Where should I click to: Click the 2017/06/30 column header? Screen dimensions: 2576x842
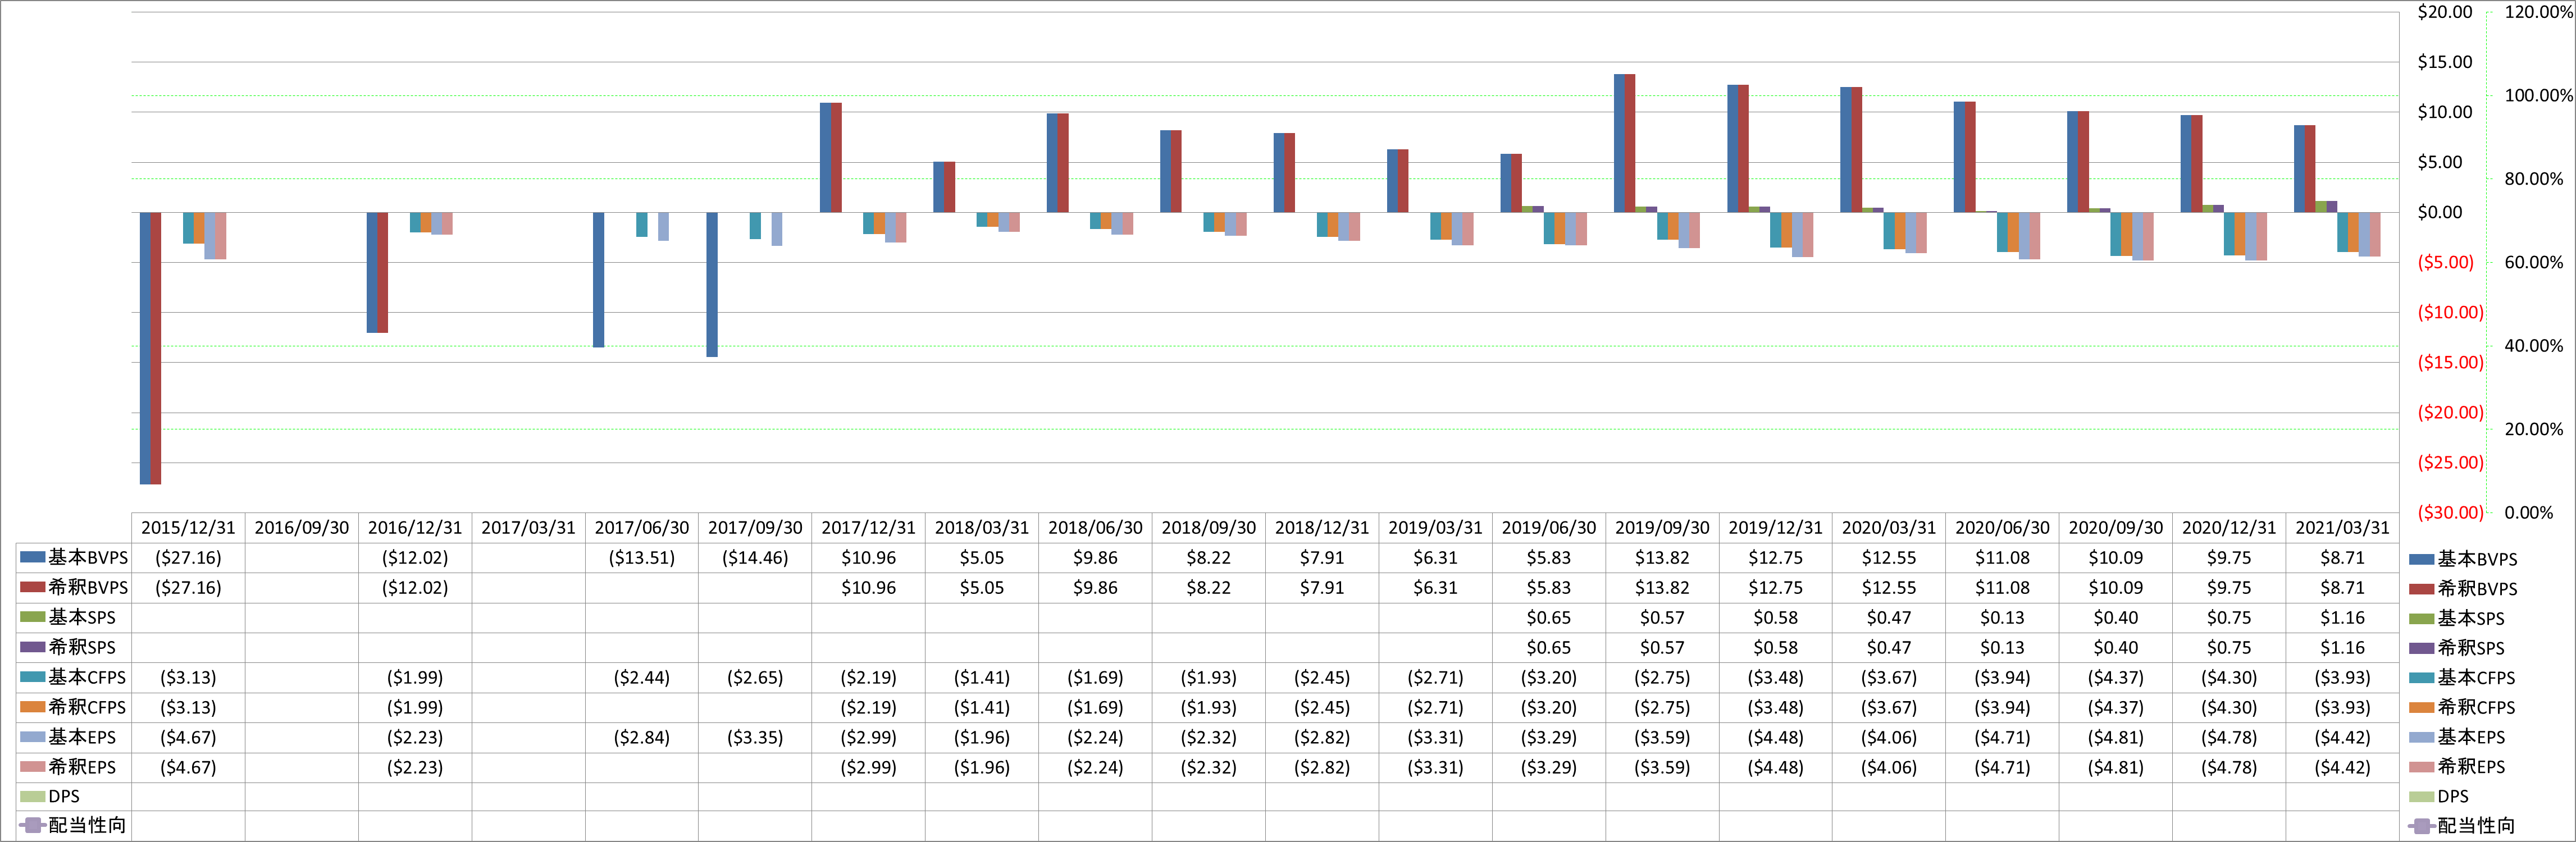click(642, 528)
